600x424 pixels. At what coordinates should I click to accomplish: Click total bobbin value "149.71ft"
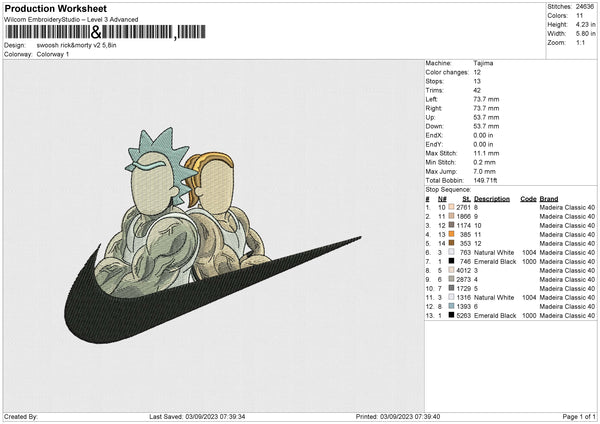pos(485,181)
